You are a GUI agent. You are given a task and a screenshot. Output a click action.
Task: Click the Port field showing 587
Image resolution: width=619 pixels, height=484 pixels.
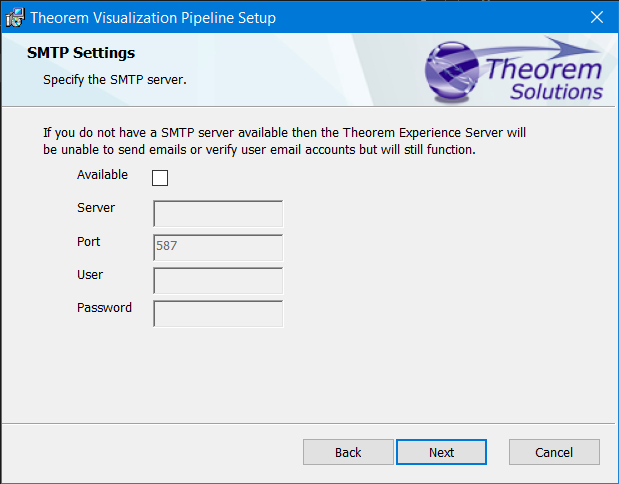tap(218, 247)
